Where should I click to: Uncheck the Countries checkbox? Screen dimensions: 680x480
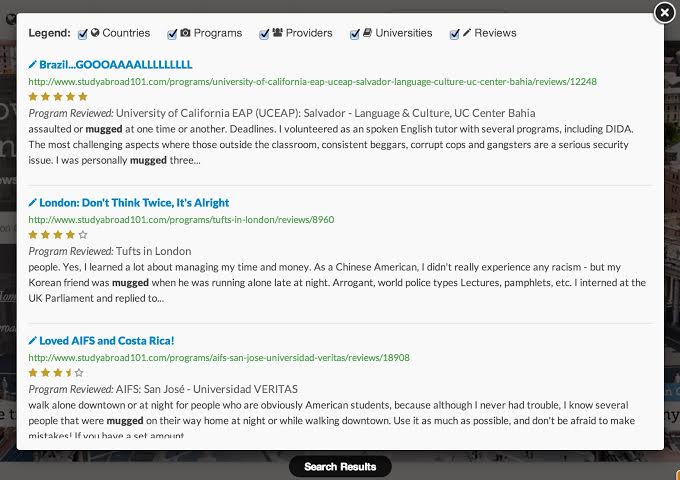pyautogui.click(x=82, y=34)
